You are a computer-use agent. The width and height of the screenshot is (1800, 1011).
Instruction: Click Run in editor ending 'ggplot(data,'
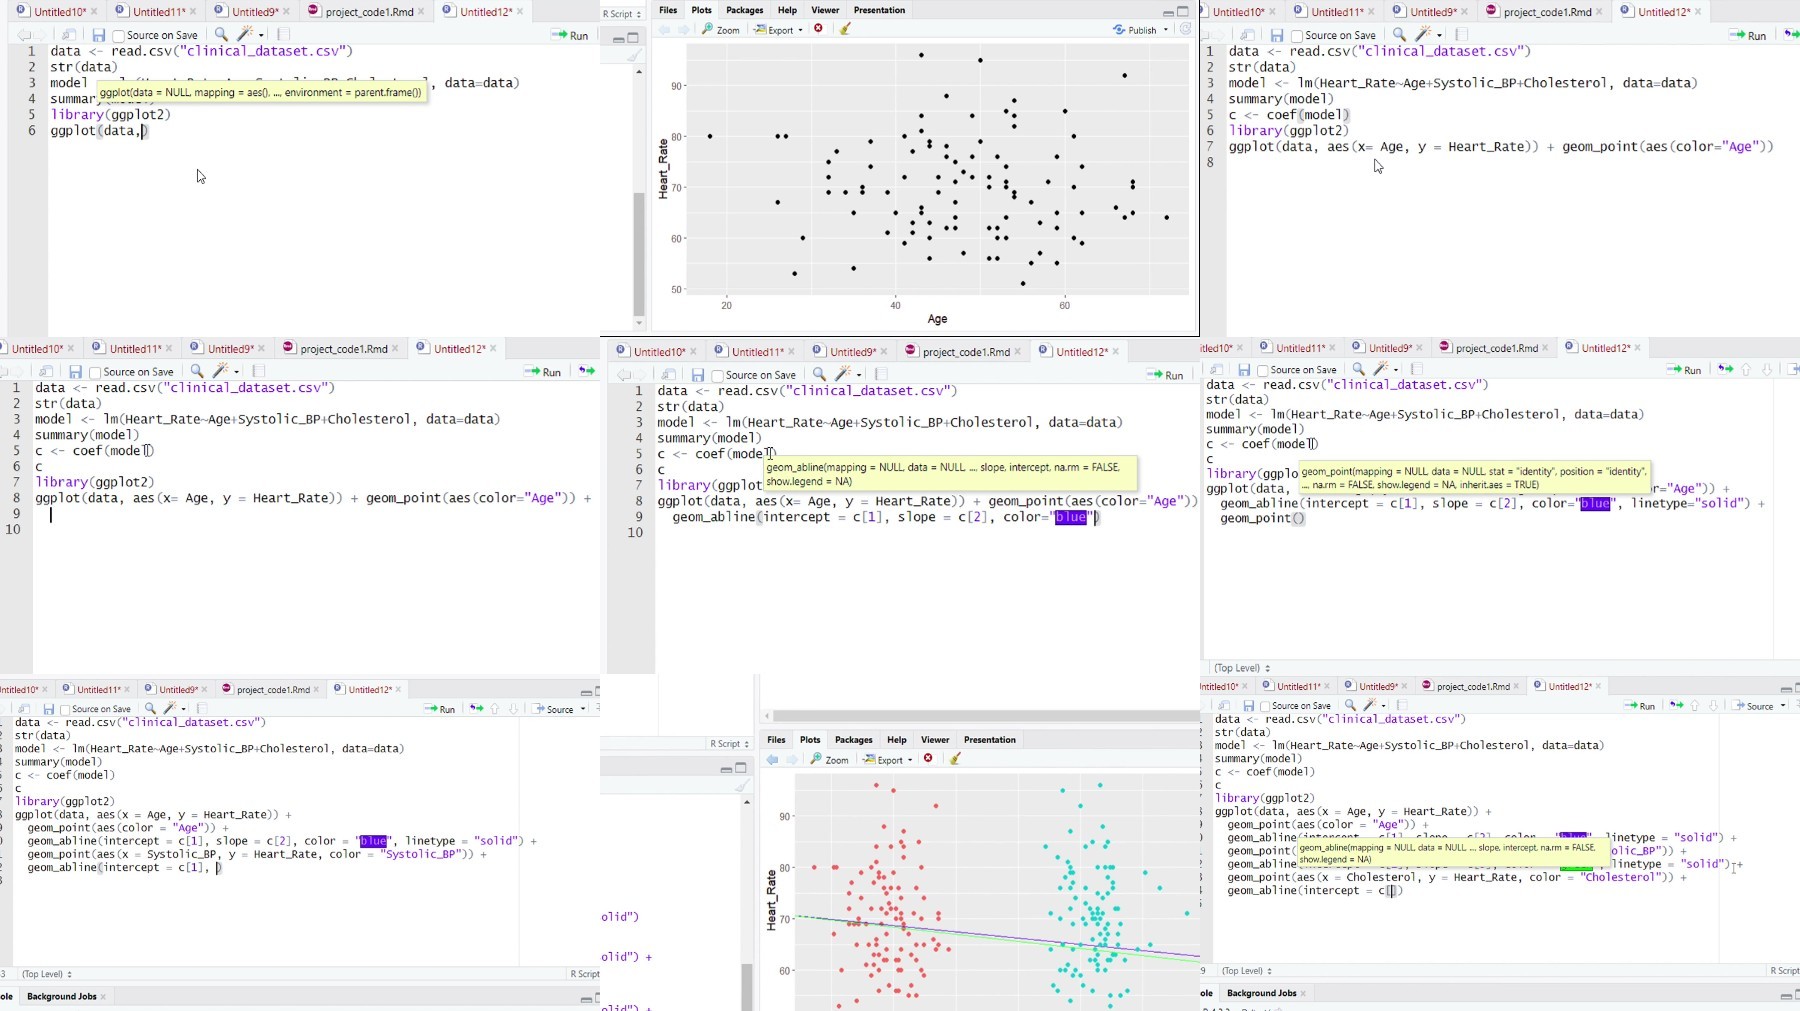click(570, 35)
